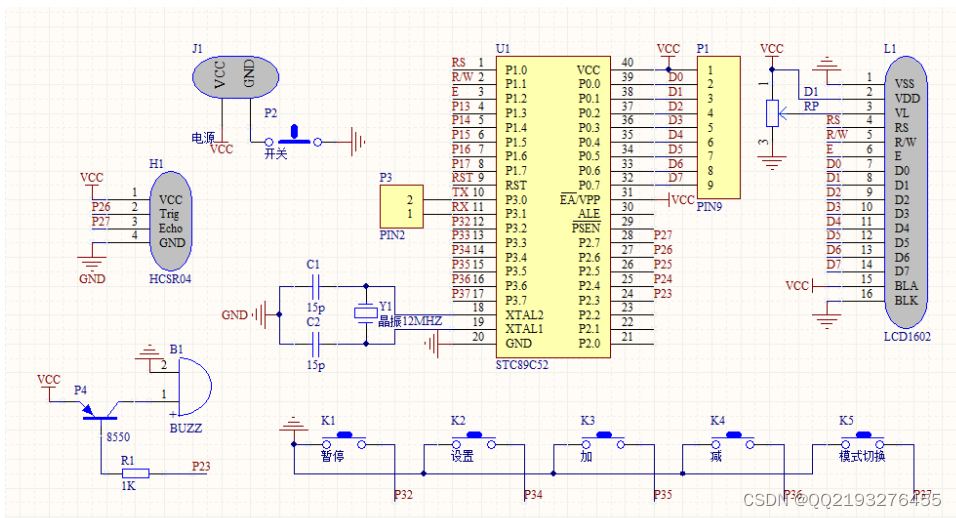Click ground symbol above buzzer B1
The image size is (956, 518).
point(148,352)
